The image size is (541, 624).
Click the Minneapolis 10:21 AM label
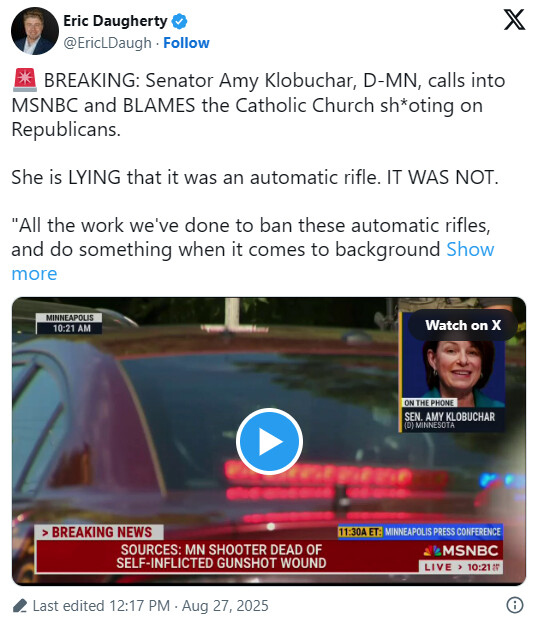(69, 323)
